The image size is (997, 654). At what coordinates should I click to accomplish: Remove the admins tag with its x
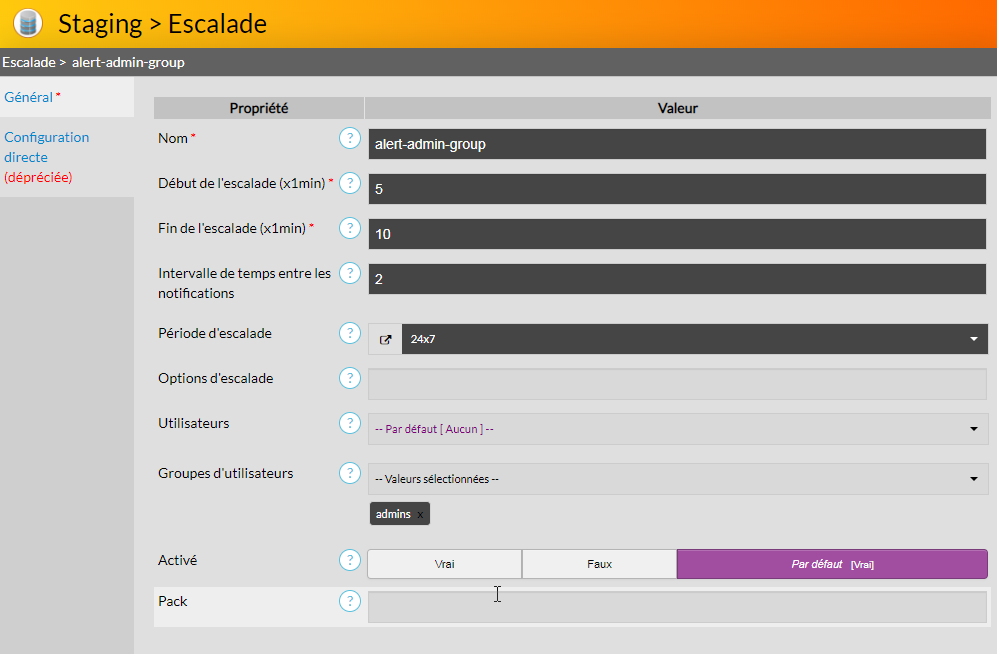pyautogui.click(x=420, y=514)
